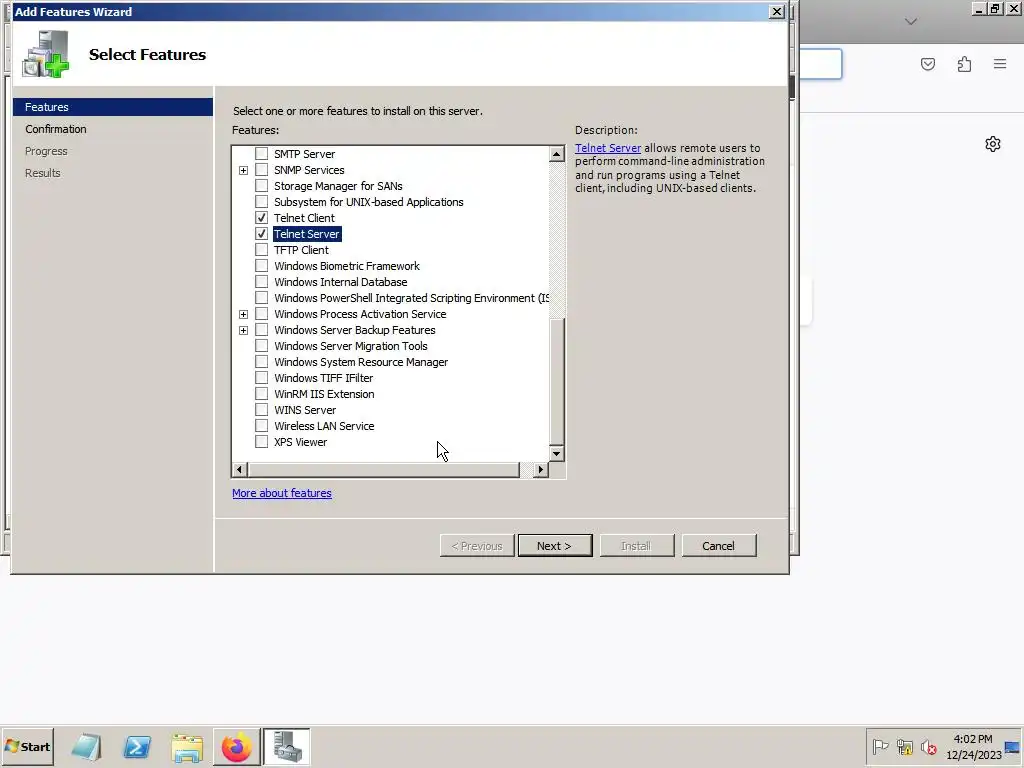Viewport: 1024px width, 768px height.
Task: Click the Firefox address bar field
Action: point(821,64)
